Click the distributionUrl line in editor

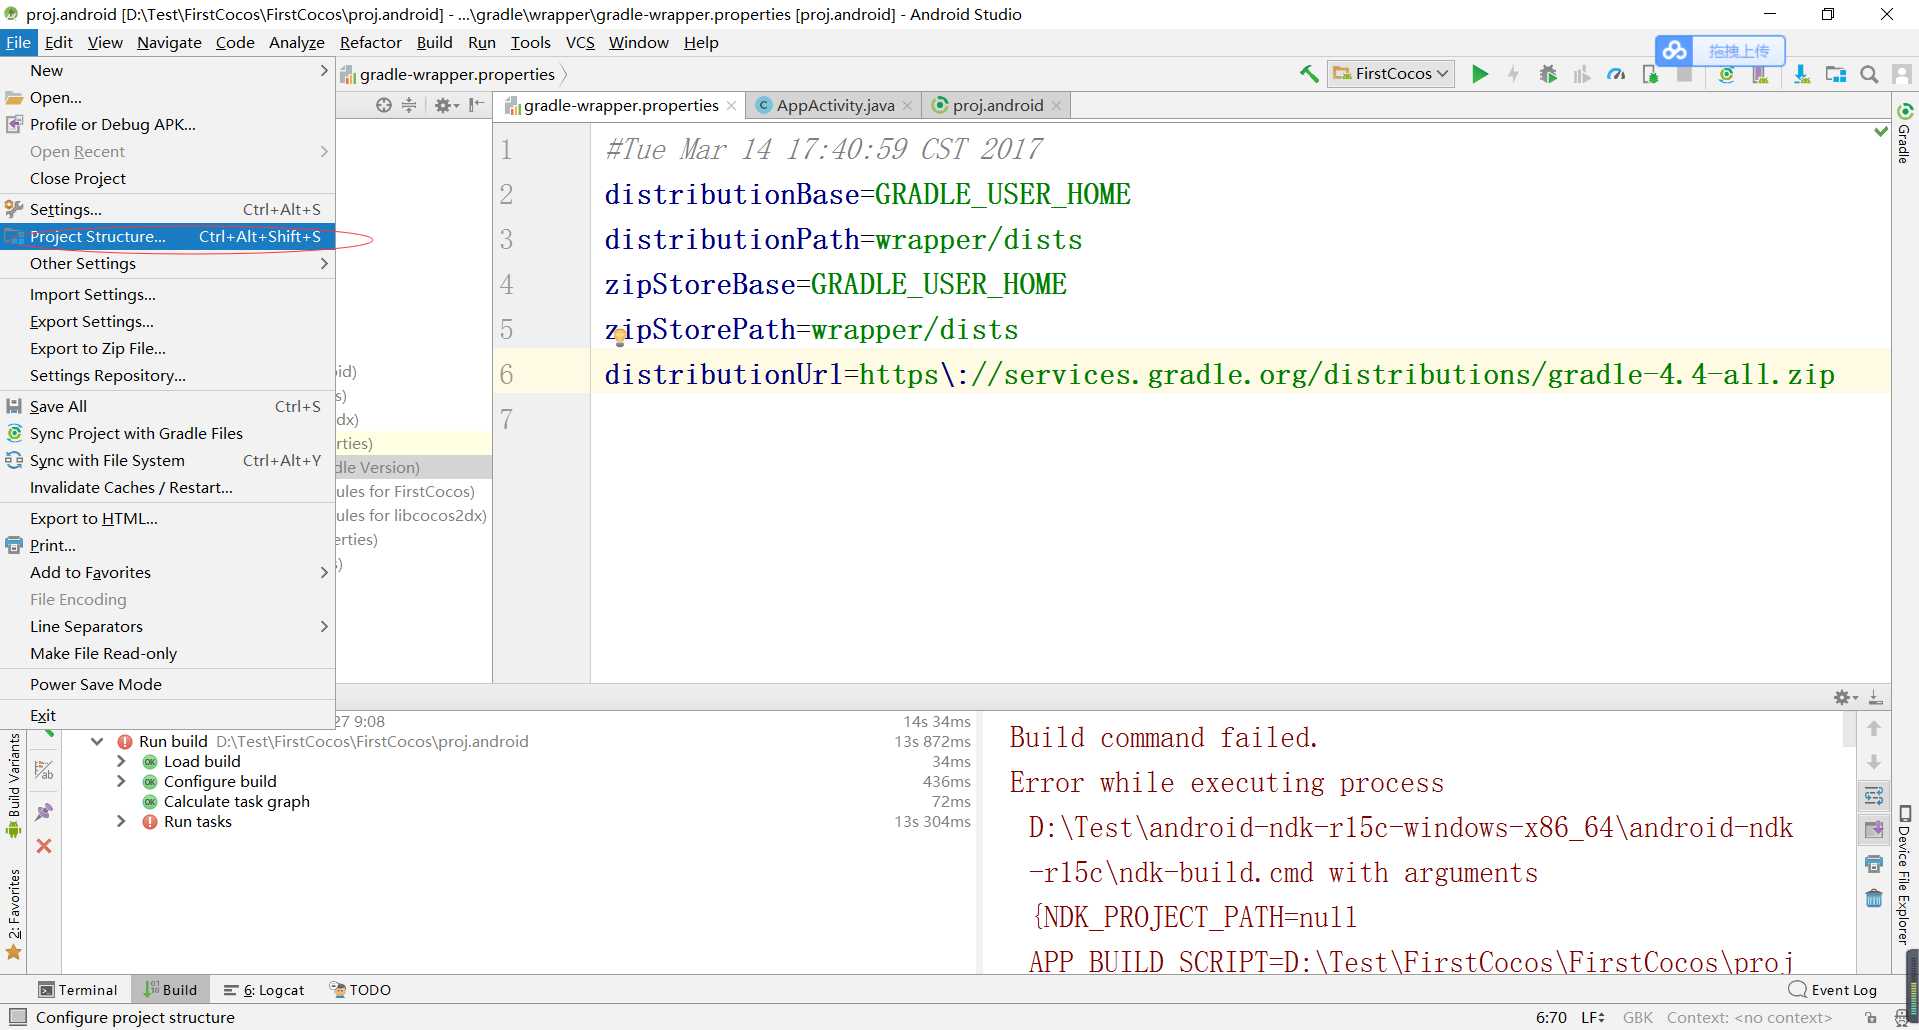(x=1219, y=374)
